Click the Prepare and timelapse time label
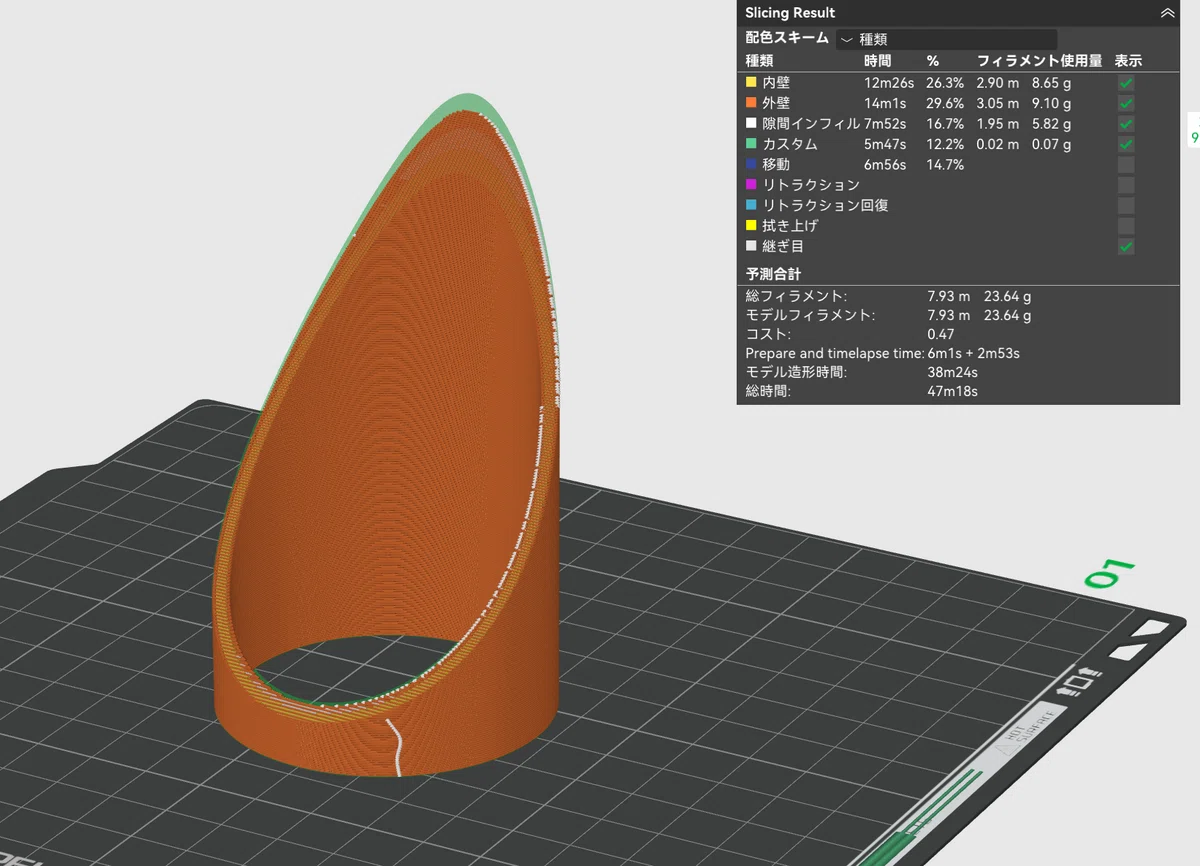The width and height of the screenshot is (1200, 866). [x=834, y=353]
